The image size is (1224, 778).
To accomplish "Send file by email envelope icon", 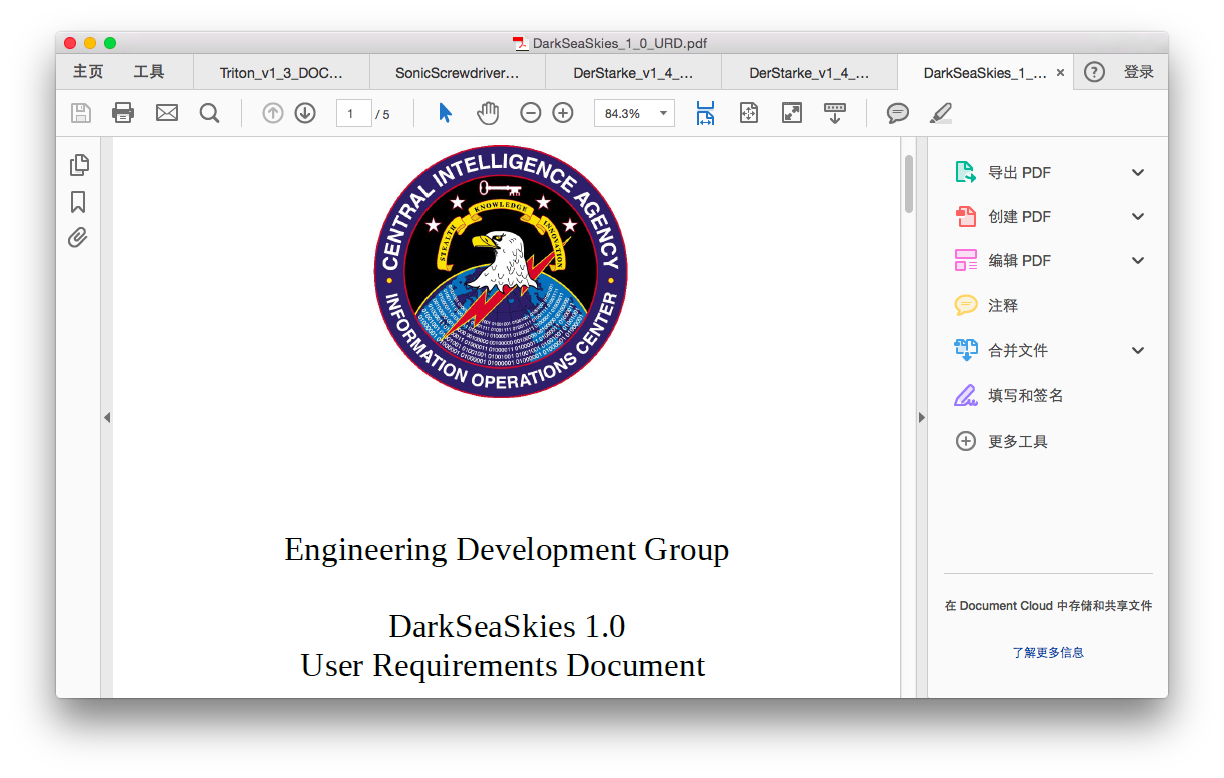I will click(167, 113).
